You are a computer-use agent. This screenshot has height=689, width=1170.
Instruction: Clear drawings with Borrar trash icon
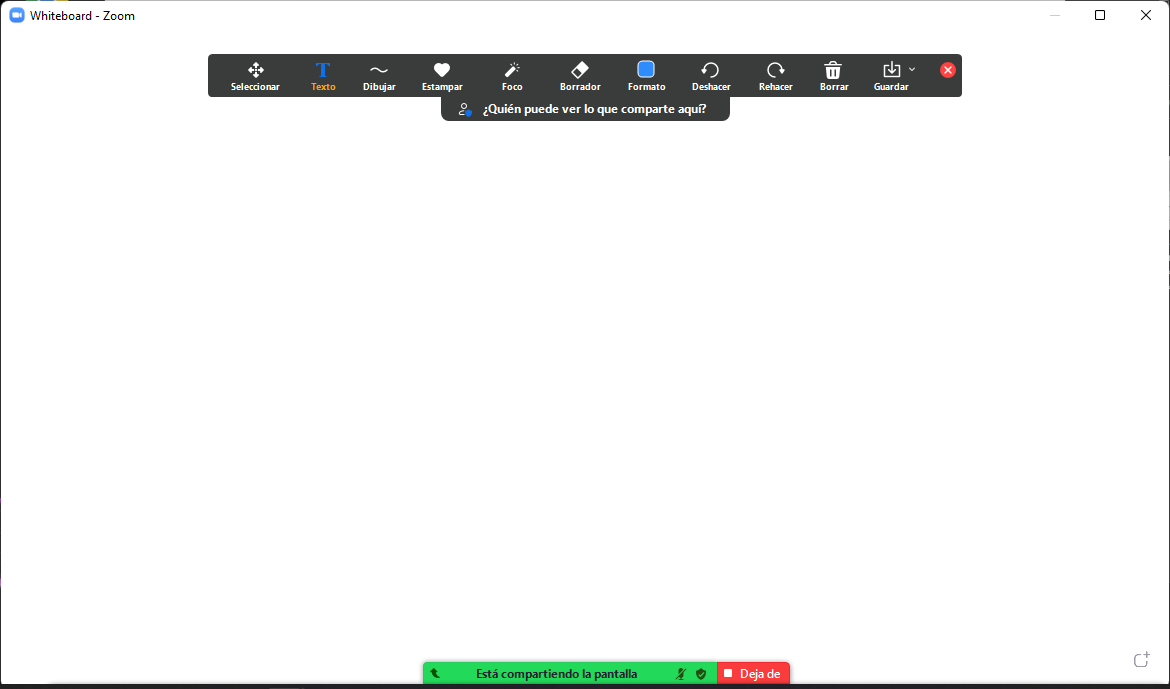[x=833, y=76]
